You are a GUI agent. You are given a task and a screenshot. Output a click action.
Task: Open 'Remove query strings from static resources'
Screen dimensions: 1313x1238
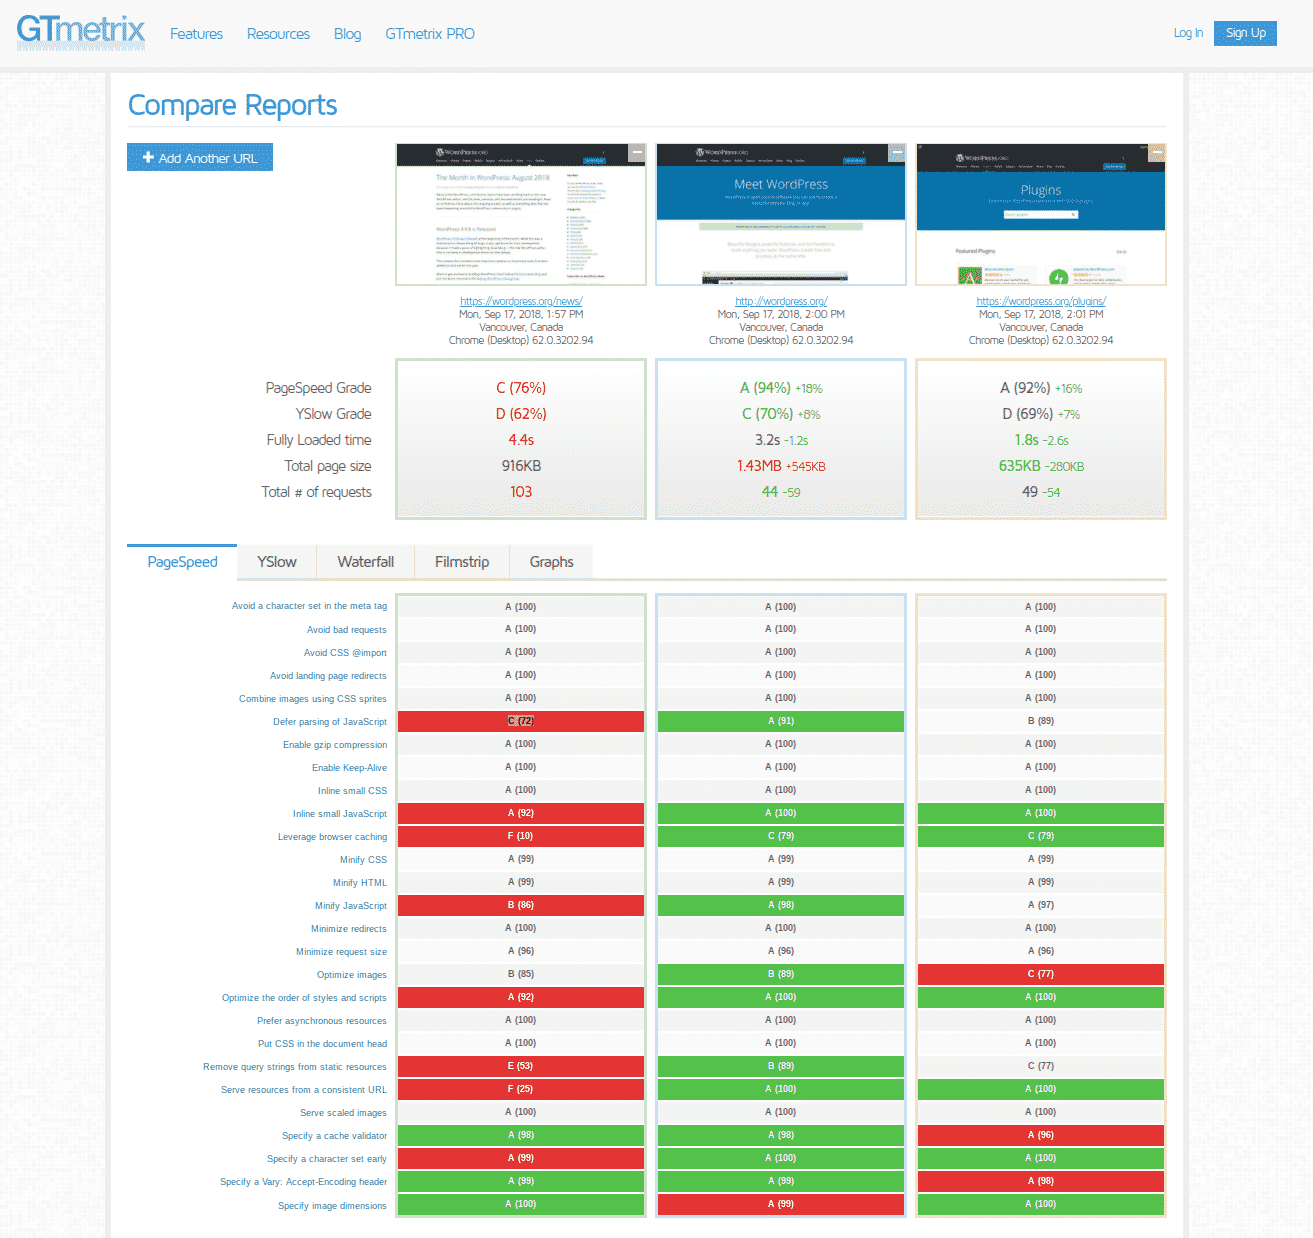tap(295, 1067)
